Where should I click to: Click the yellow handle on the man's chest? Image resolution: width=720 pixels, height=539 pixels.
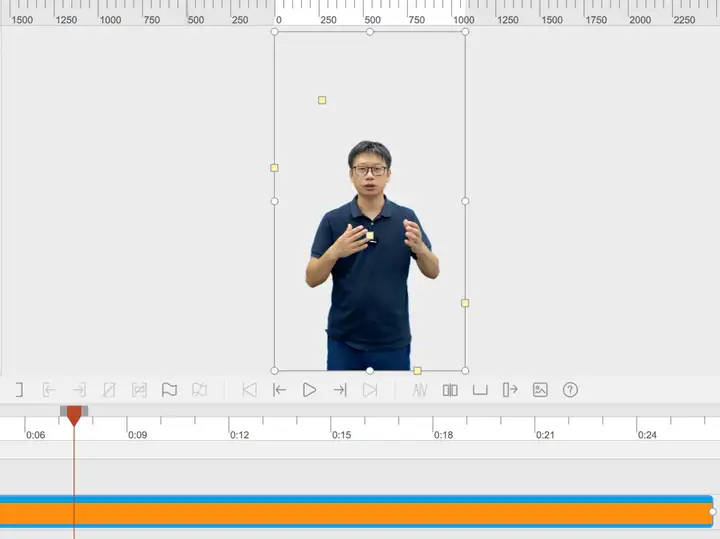tap(370, 236)
